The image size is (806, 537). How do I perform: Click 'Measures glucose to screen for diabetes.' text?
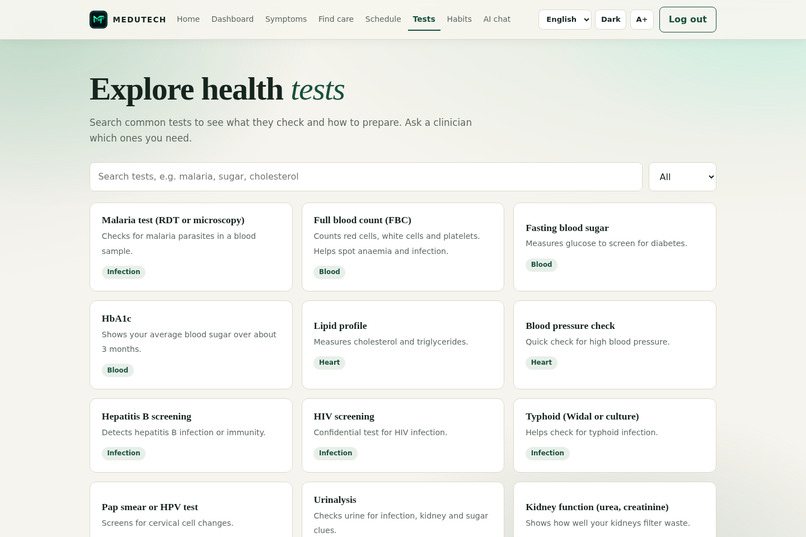tap(606, 244)
